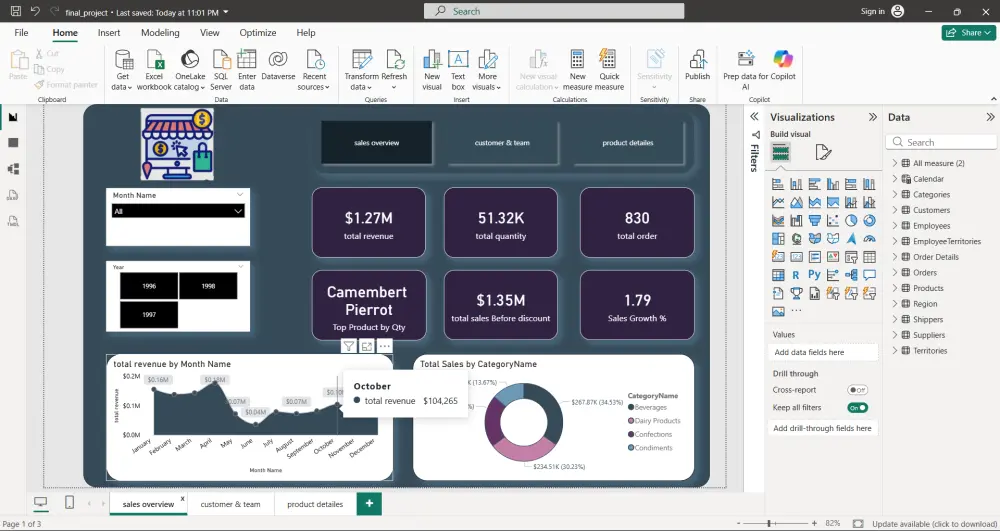
Task: Insert a Text box from ribbon
Action: 458,70
